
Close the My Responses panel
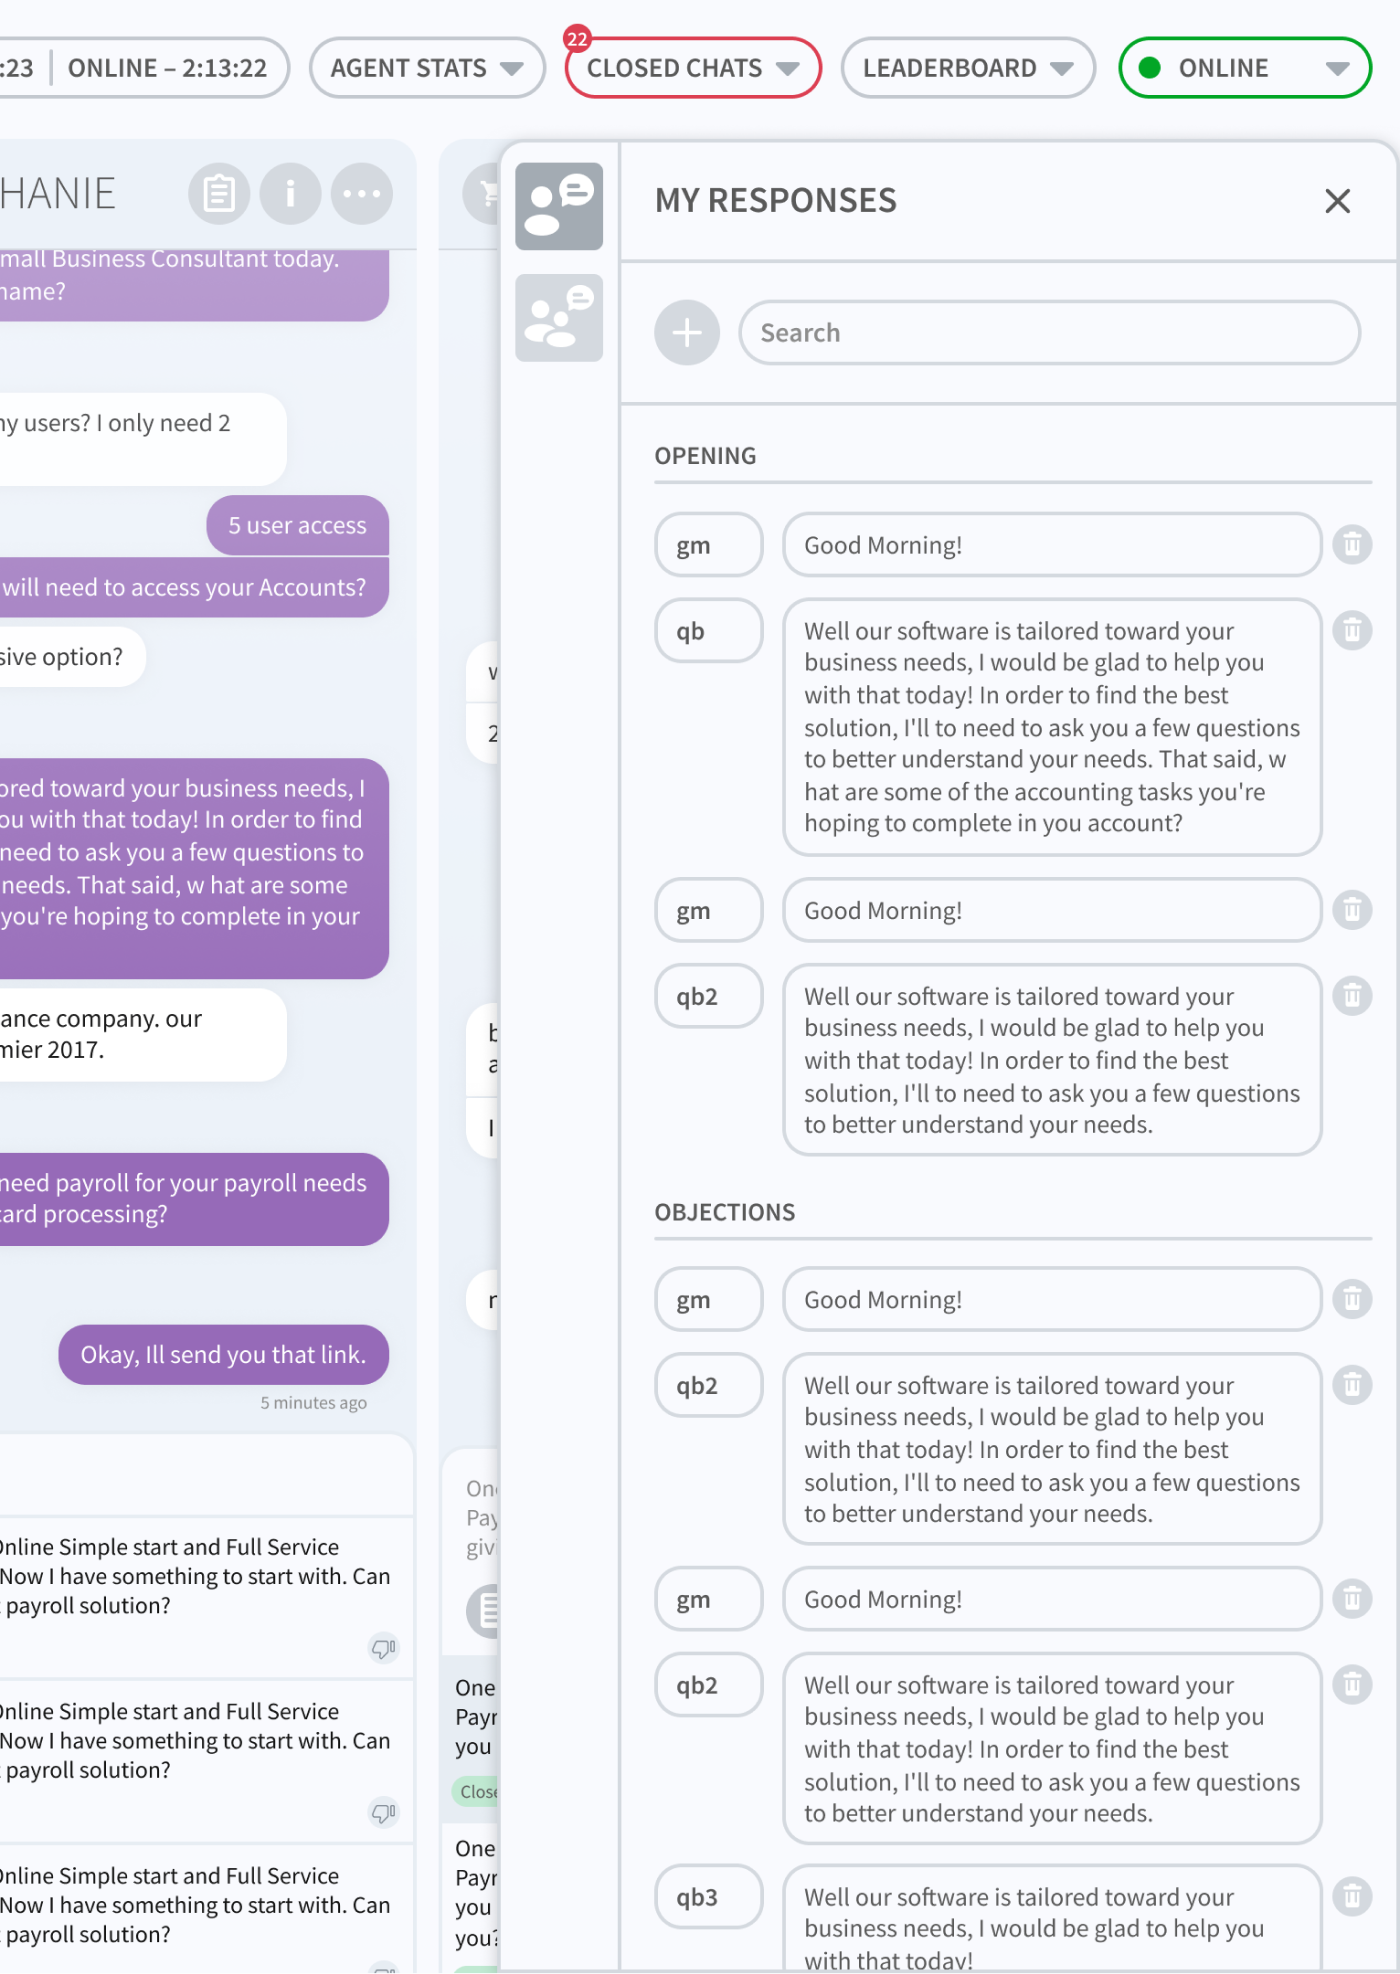point(1337,201)
